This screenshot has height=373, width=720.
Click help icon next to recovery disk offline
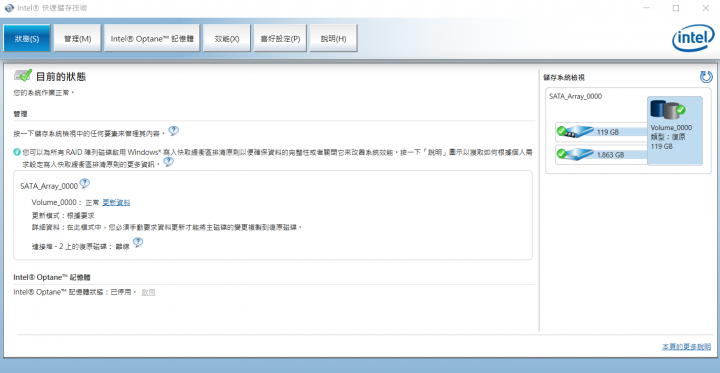[138, 242]
